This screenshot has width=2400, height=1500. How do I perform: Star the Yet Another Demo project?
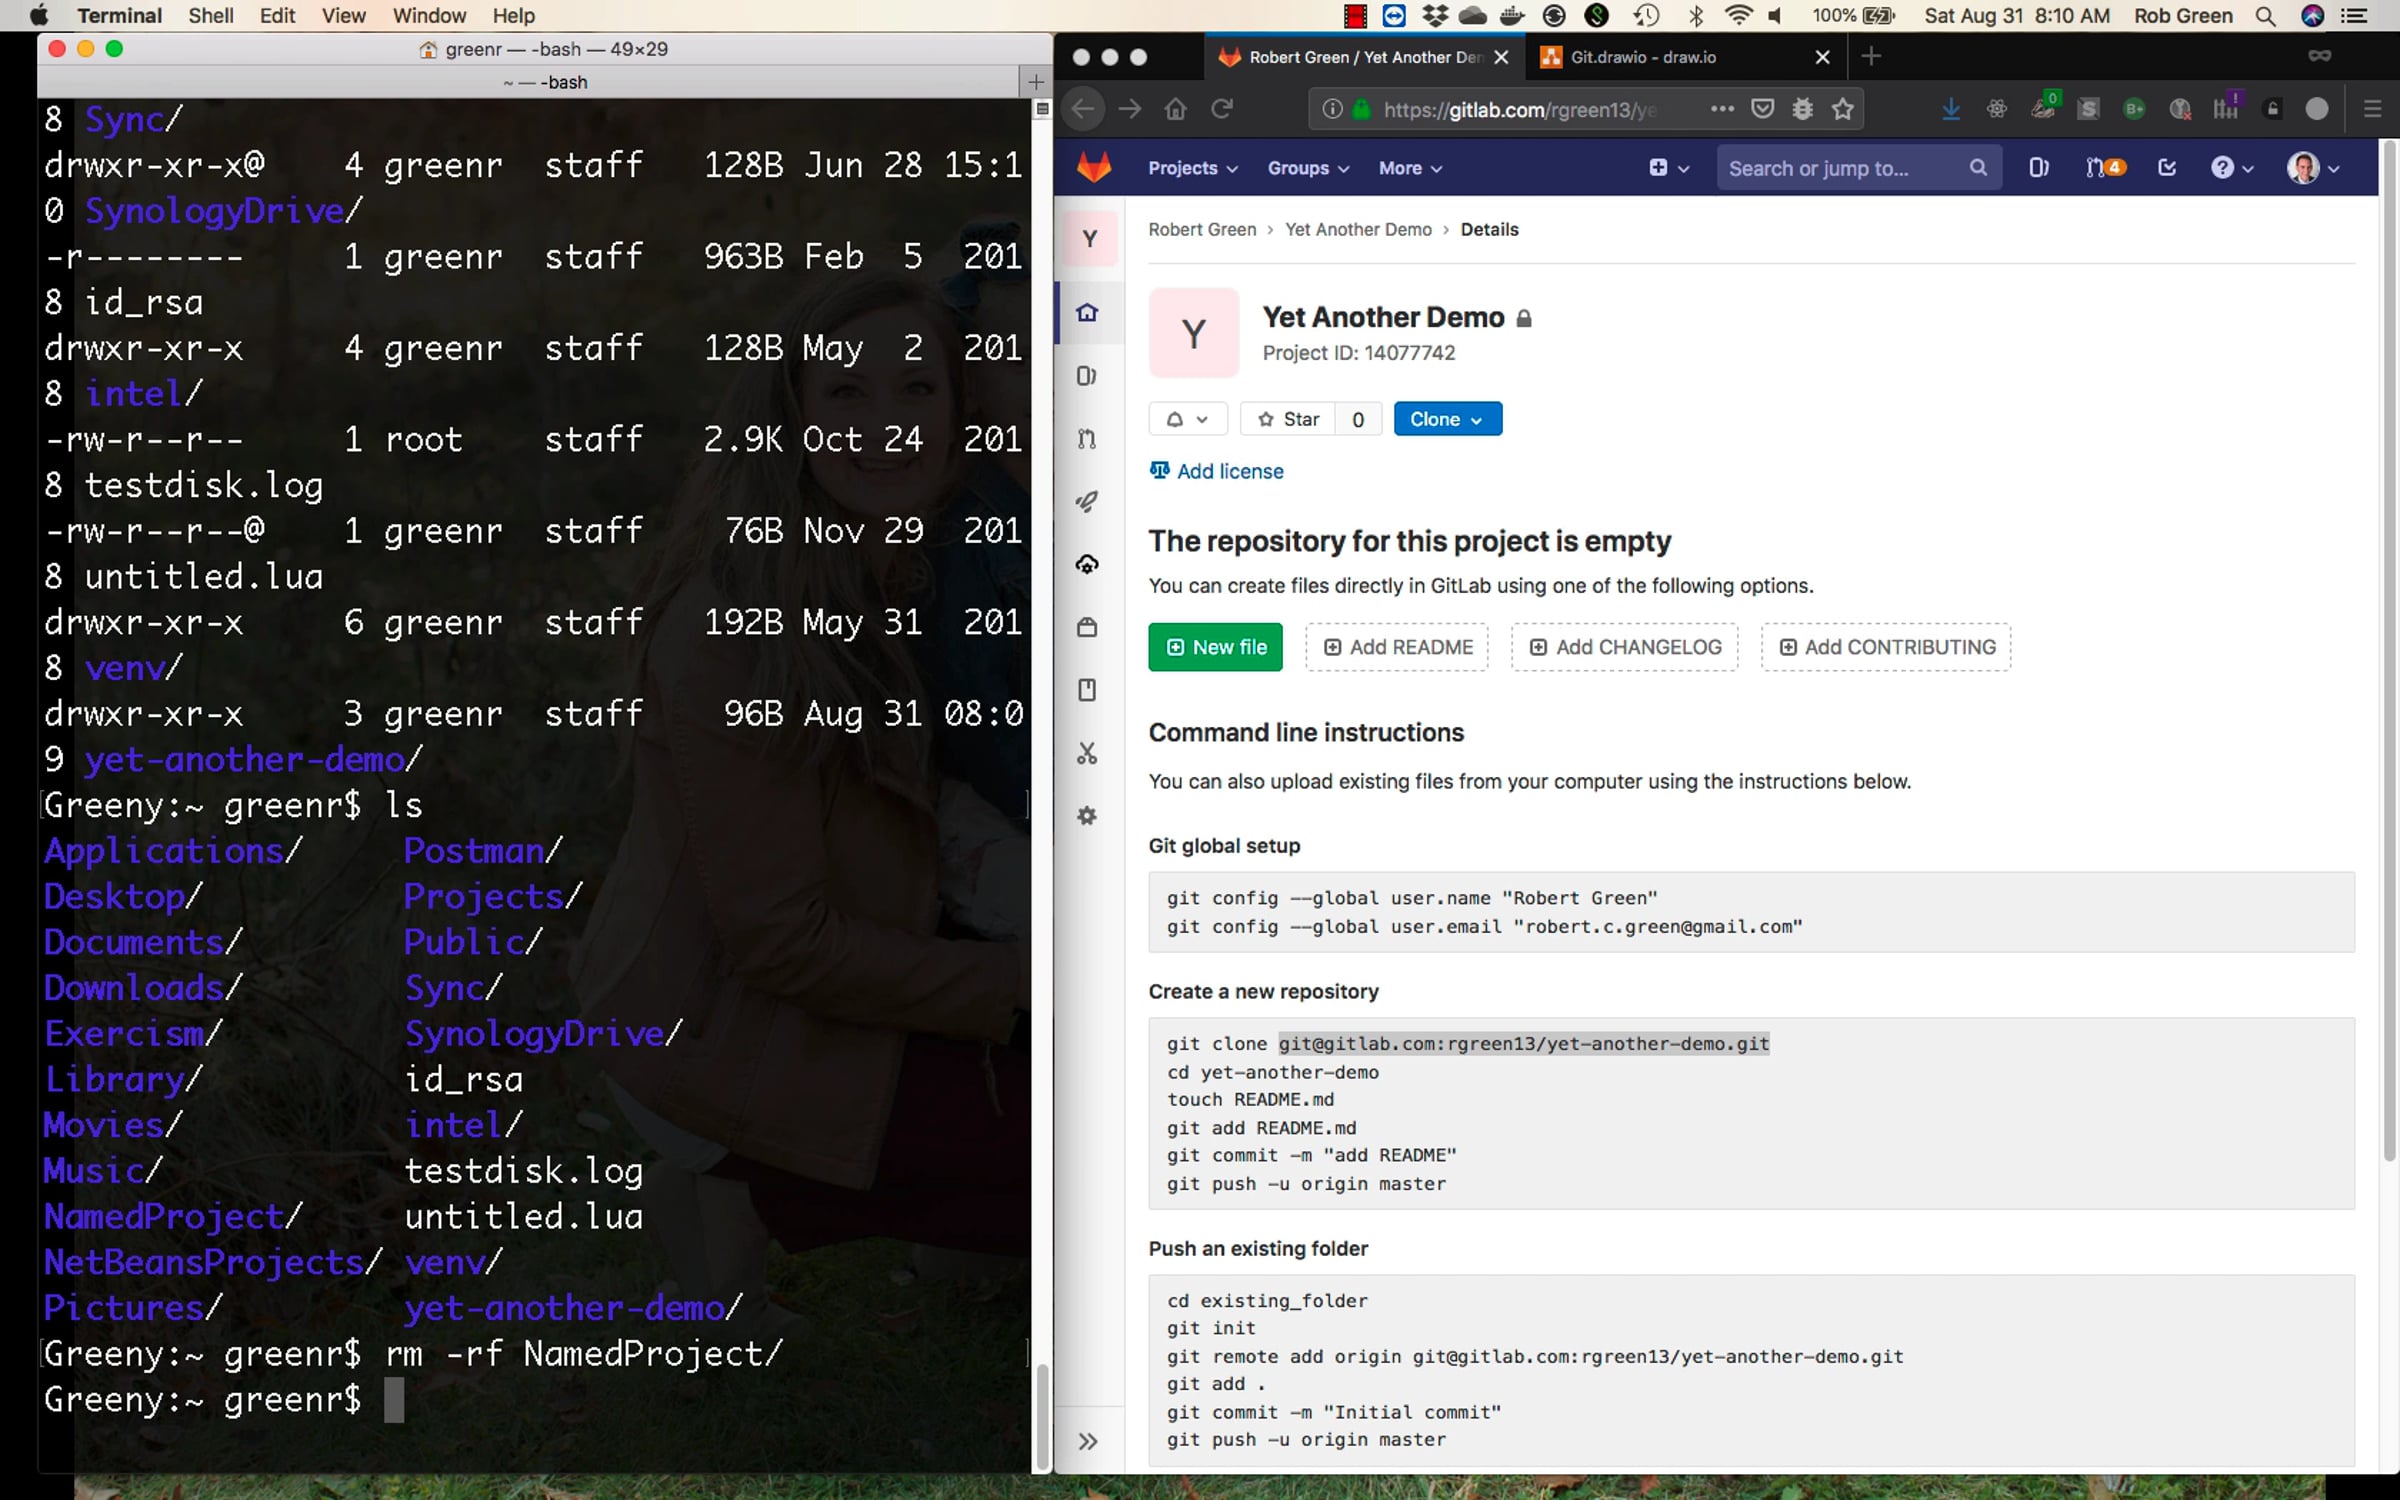click(1288, 419)
